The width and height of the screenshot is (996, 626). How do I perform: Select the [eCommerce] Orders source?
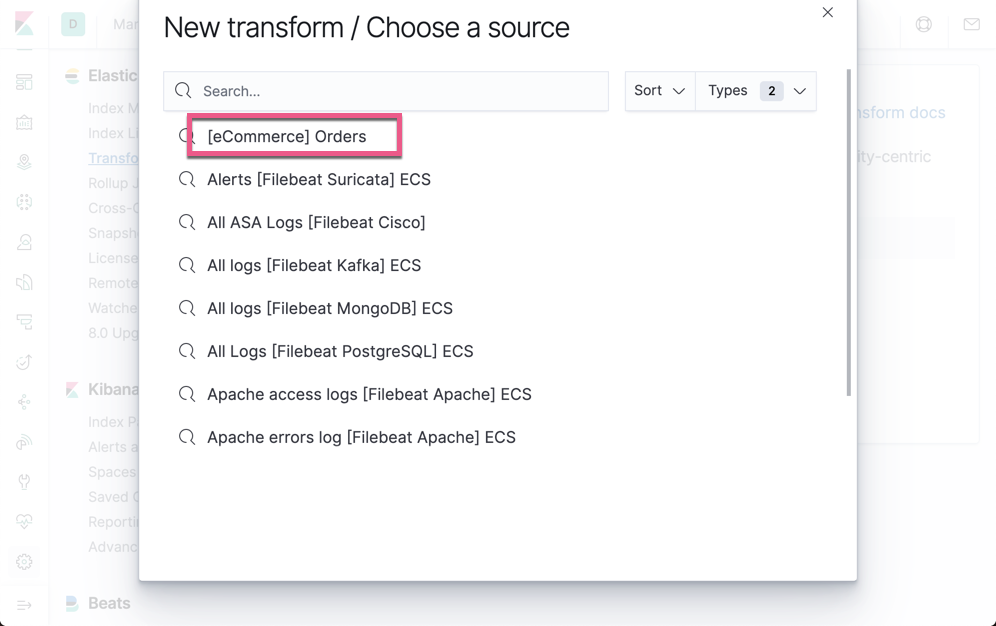(x=287, y=137)
